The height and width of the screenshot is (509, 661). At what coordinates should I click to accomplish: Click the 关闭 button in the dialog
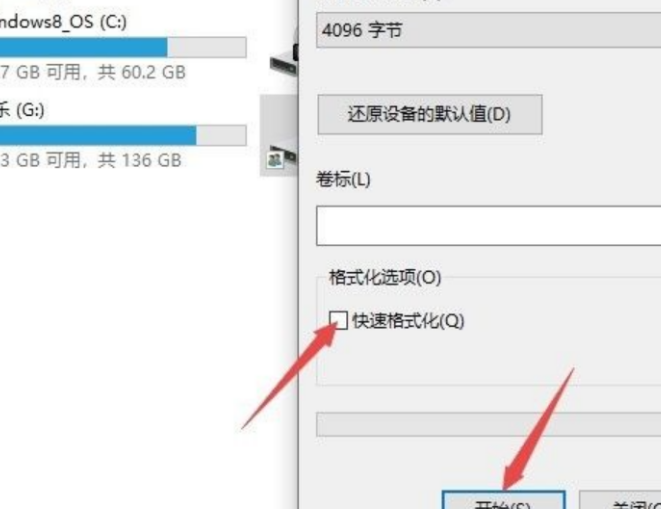[x=620, y=500]
